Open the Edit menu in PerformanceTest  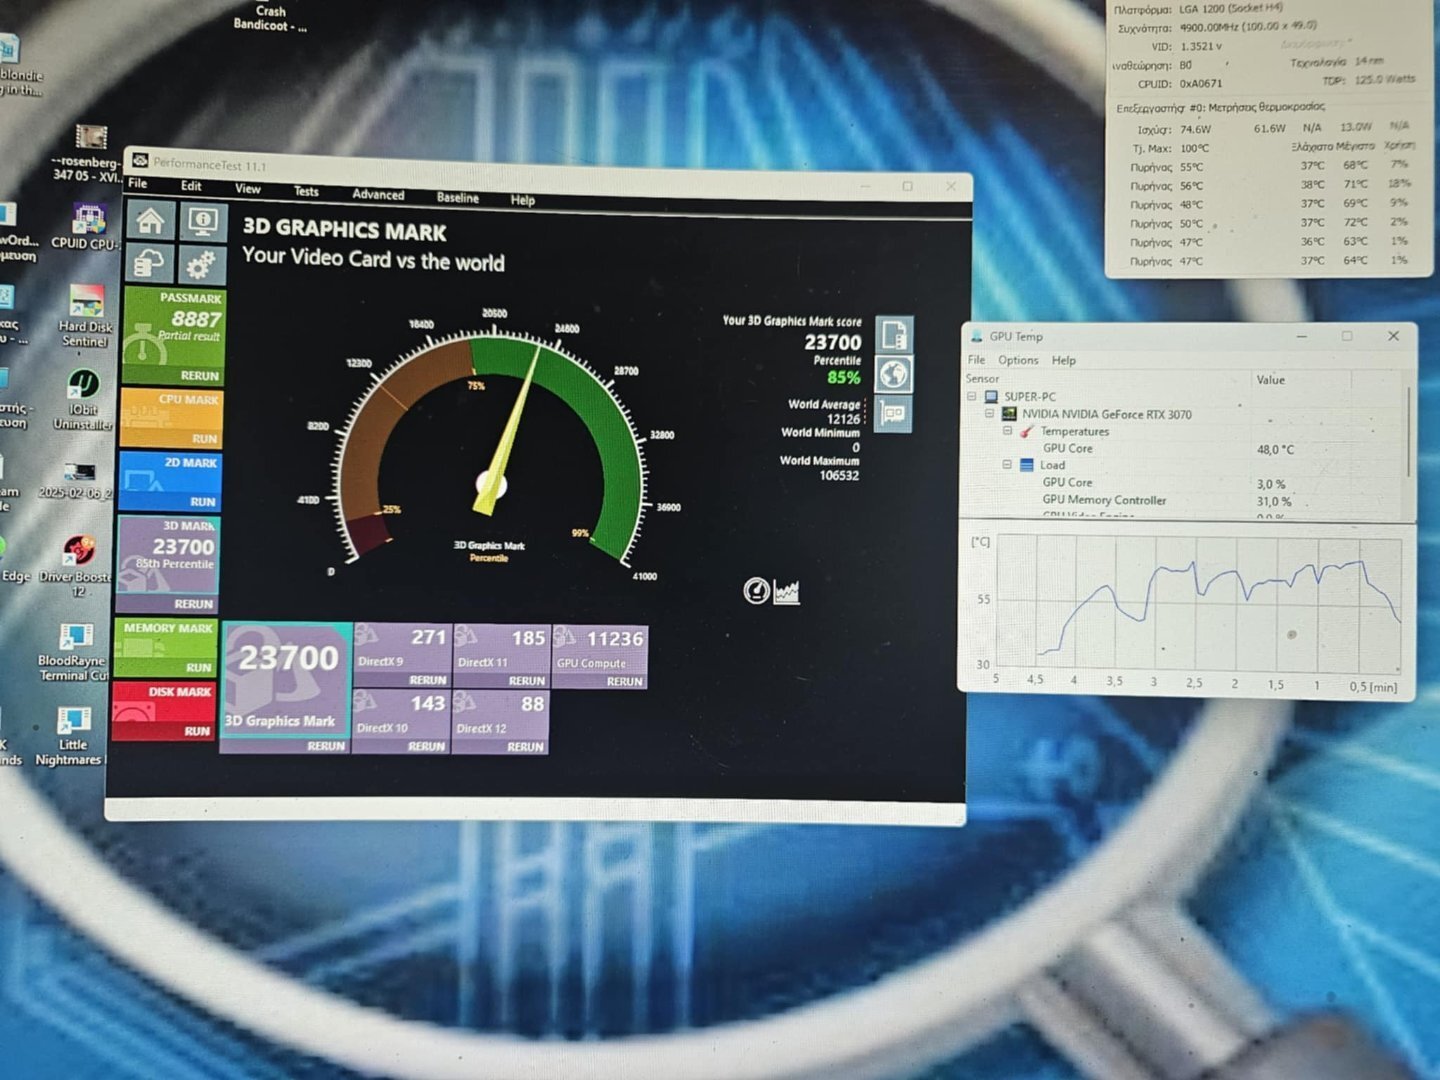[191, 186]
